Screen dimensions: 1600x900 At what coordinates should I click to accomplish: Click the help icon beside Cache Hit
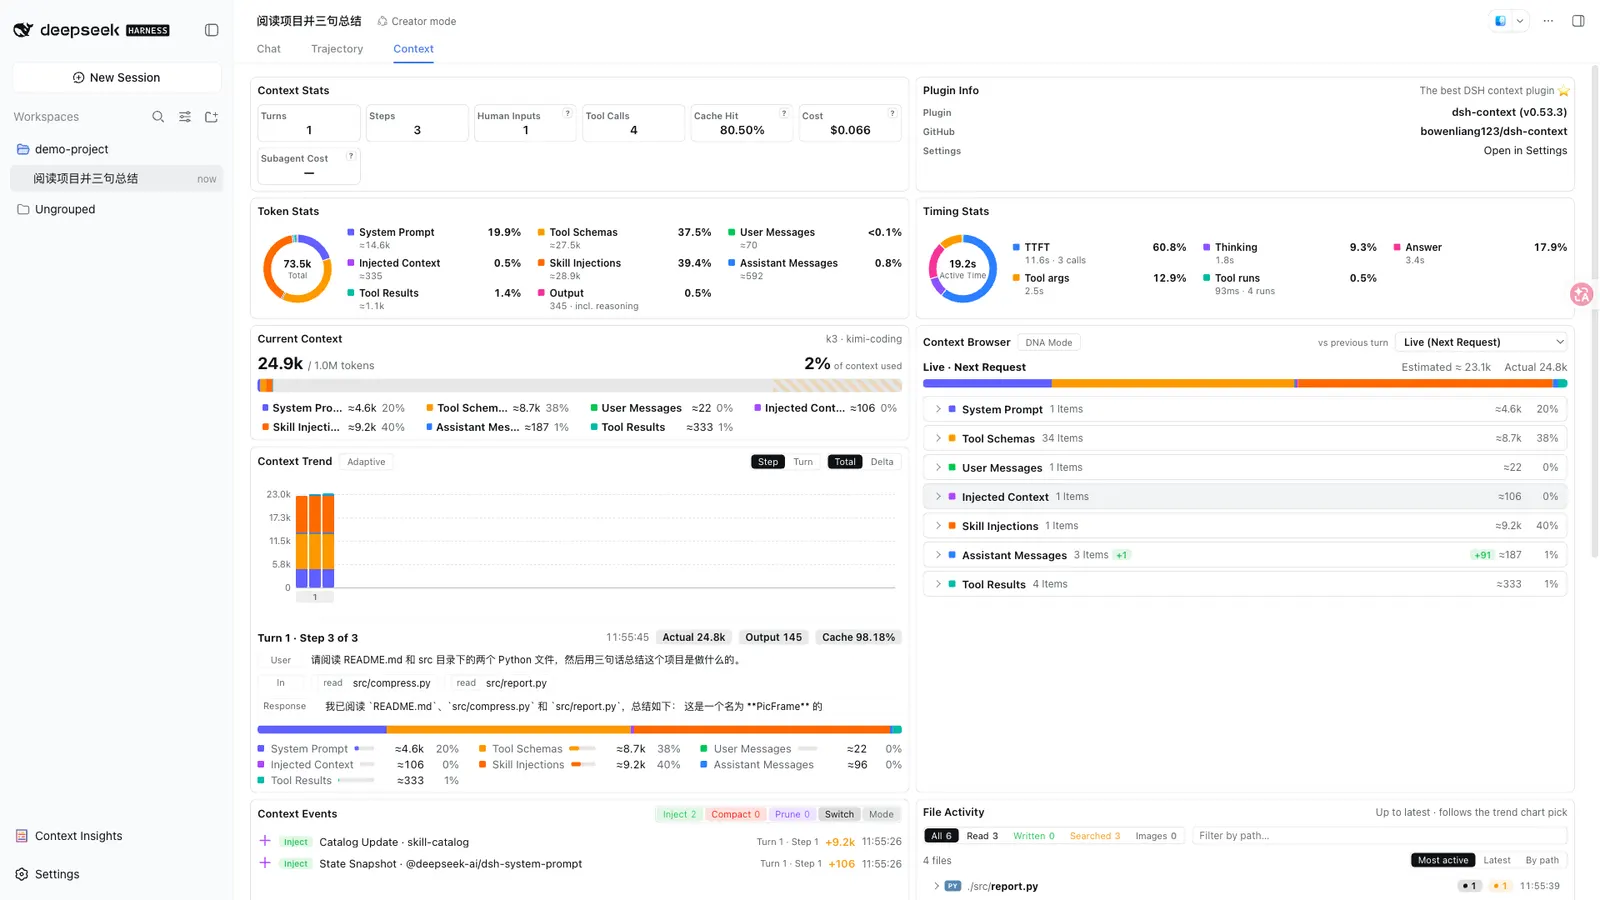[x=784, y=113]
